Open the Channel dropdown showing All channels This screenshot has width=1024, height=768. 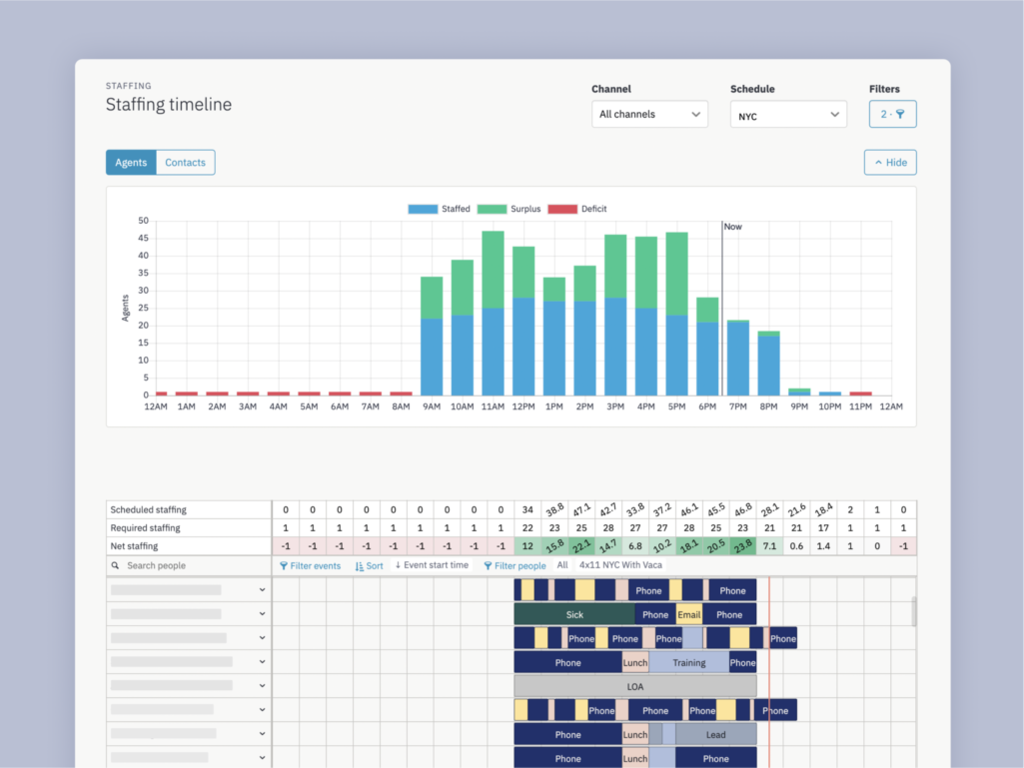click(x=649, y=114)
